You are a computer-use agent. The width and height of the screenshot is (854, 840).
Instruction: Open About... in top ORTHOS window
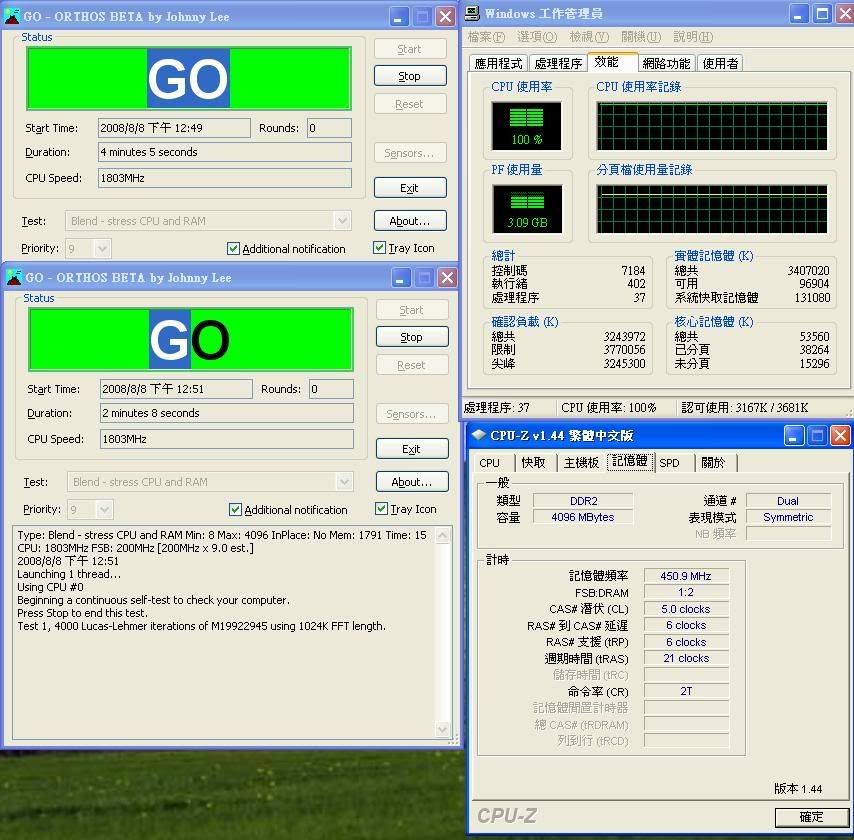410,221
